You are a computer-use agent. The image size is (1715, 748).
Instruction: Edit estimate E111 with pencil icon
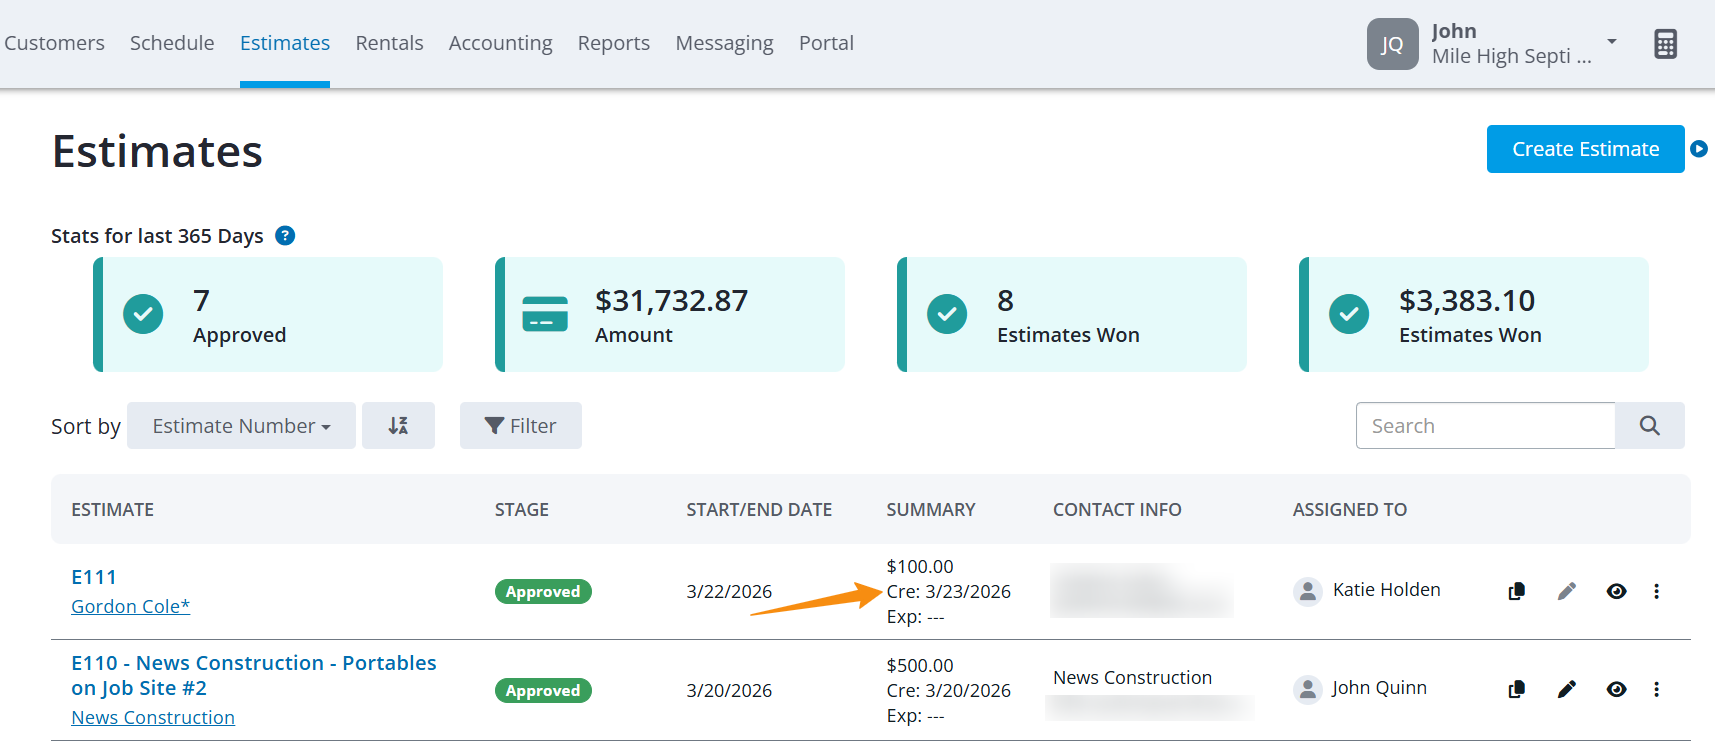tap(1567, 591)
